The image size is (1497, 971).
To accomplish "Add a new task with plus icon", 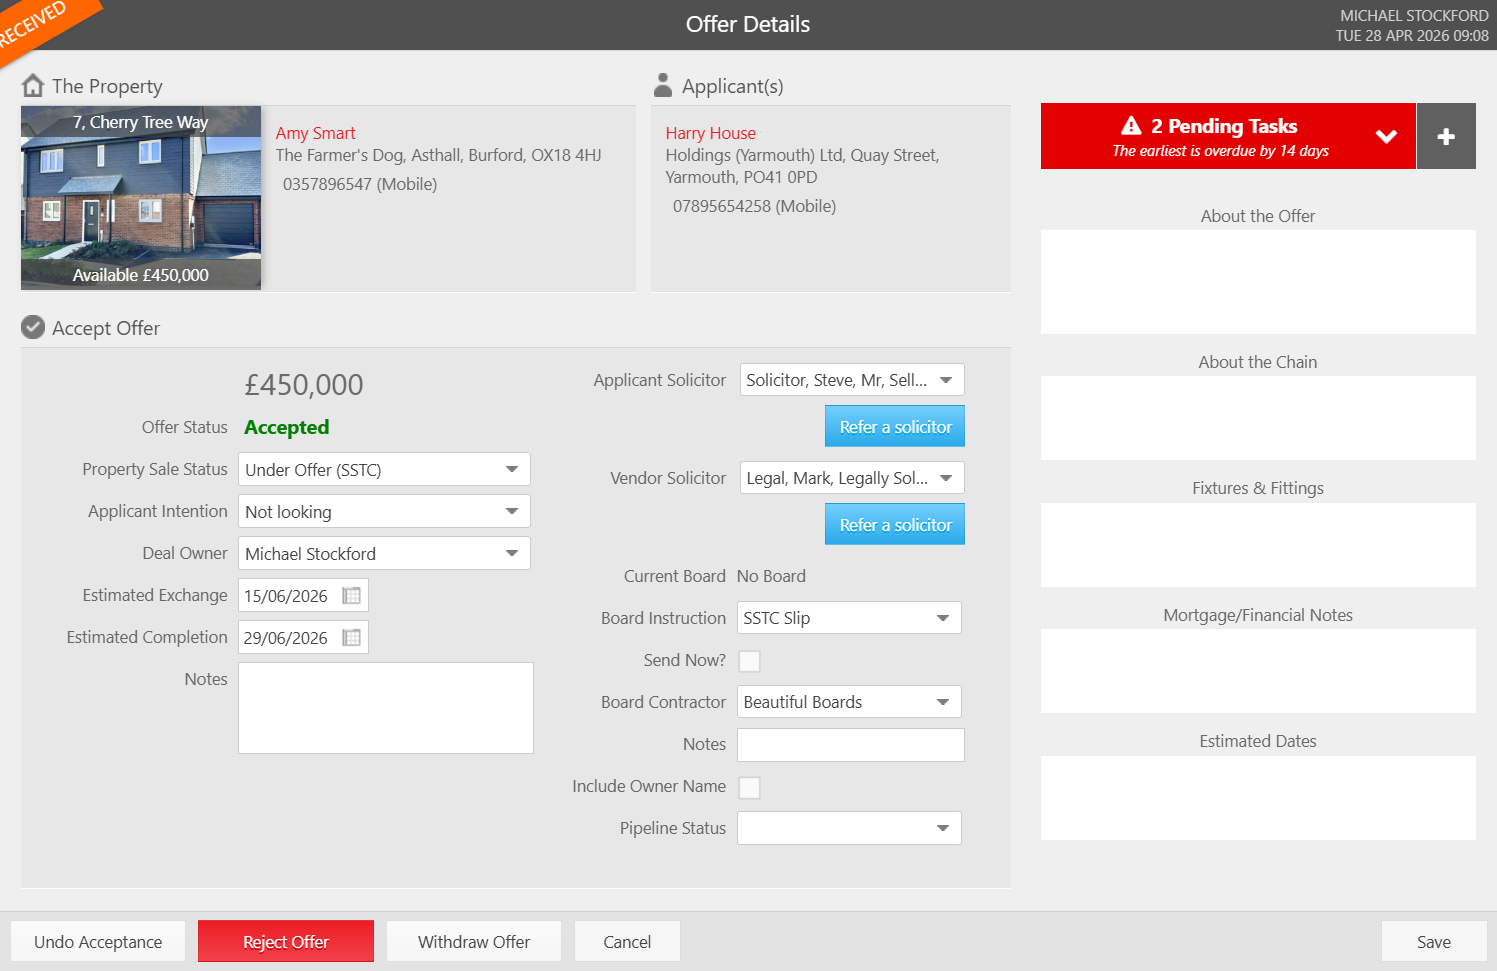I will 1446,136.
